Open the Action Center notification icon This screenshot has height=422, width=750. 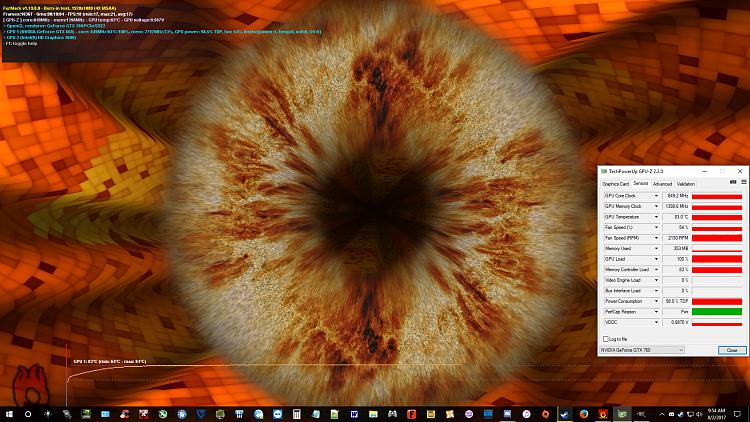[x=737, y=414]
